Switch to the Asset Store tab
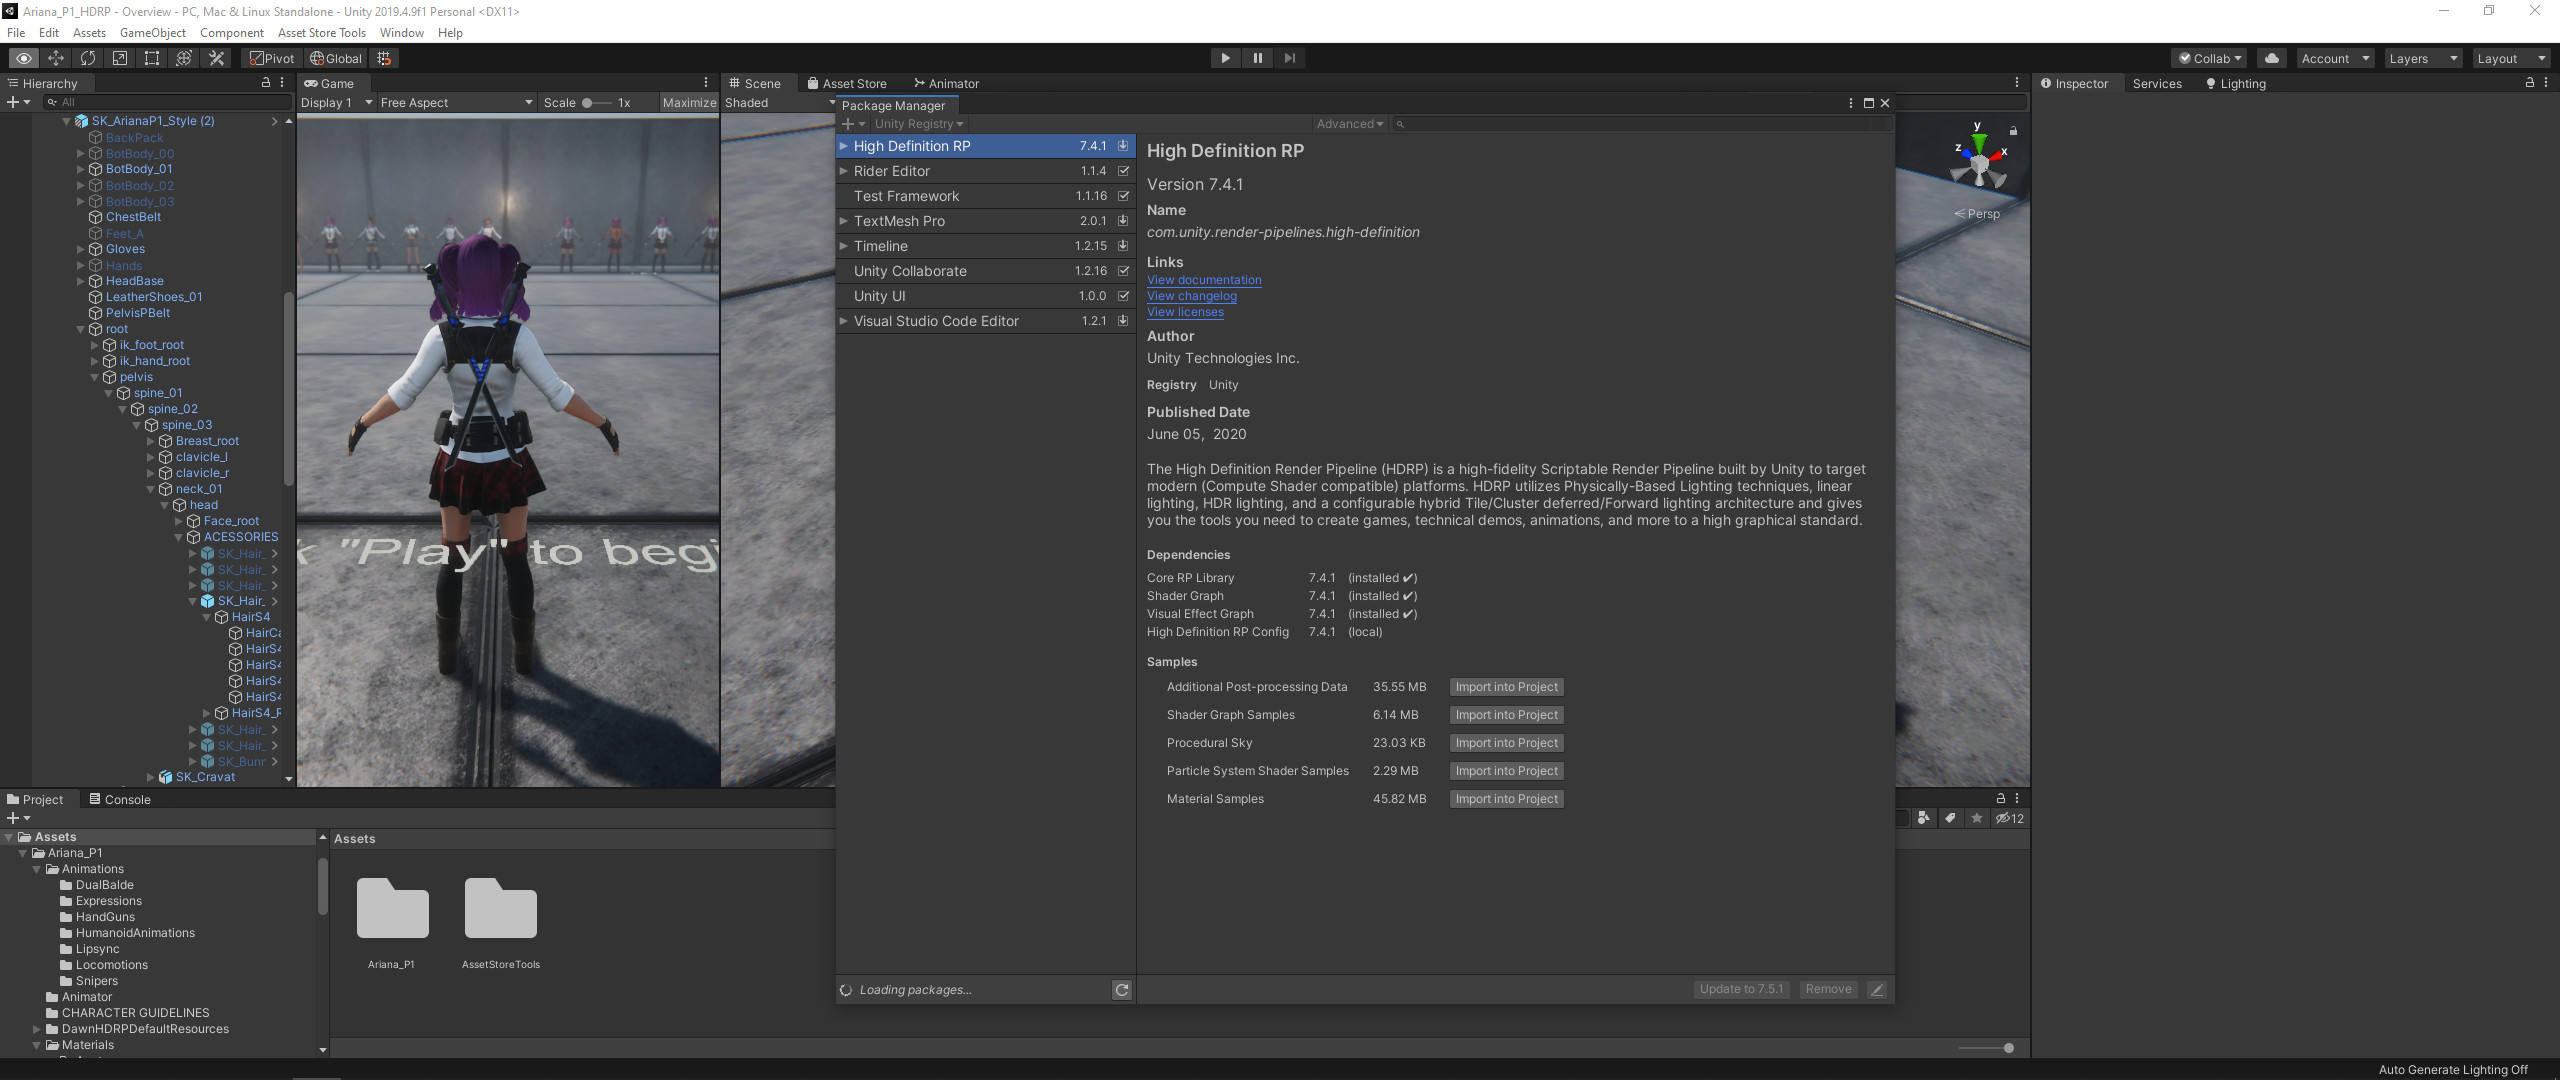 [x=846, y=83]
